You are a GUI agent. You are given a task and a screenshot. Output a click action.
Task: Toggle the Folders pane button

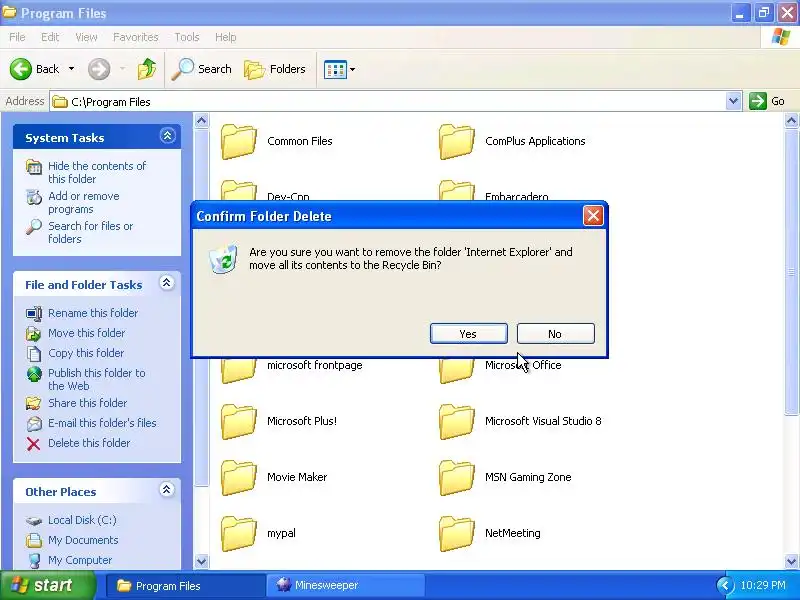click(x=275, y=69)
